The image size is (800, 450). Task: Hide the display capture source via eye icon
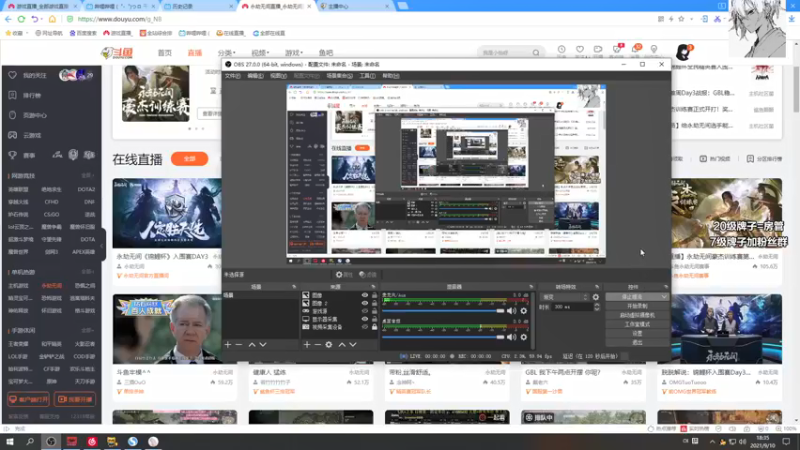pos(365,319)
